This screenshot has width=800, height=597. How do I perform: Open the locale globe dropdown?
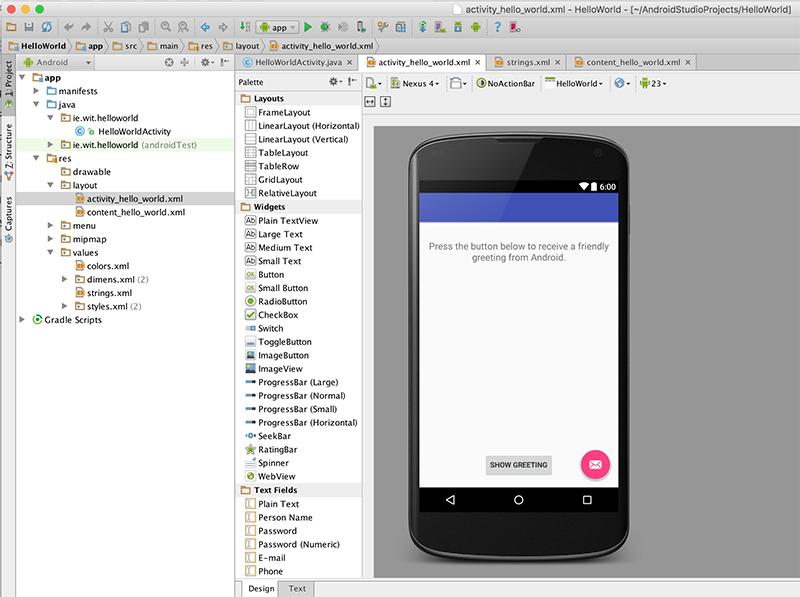point(622,83)
